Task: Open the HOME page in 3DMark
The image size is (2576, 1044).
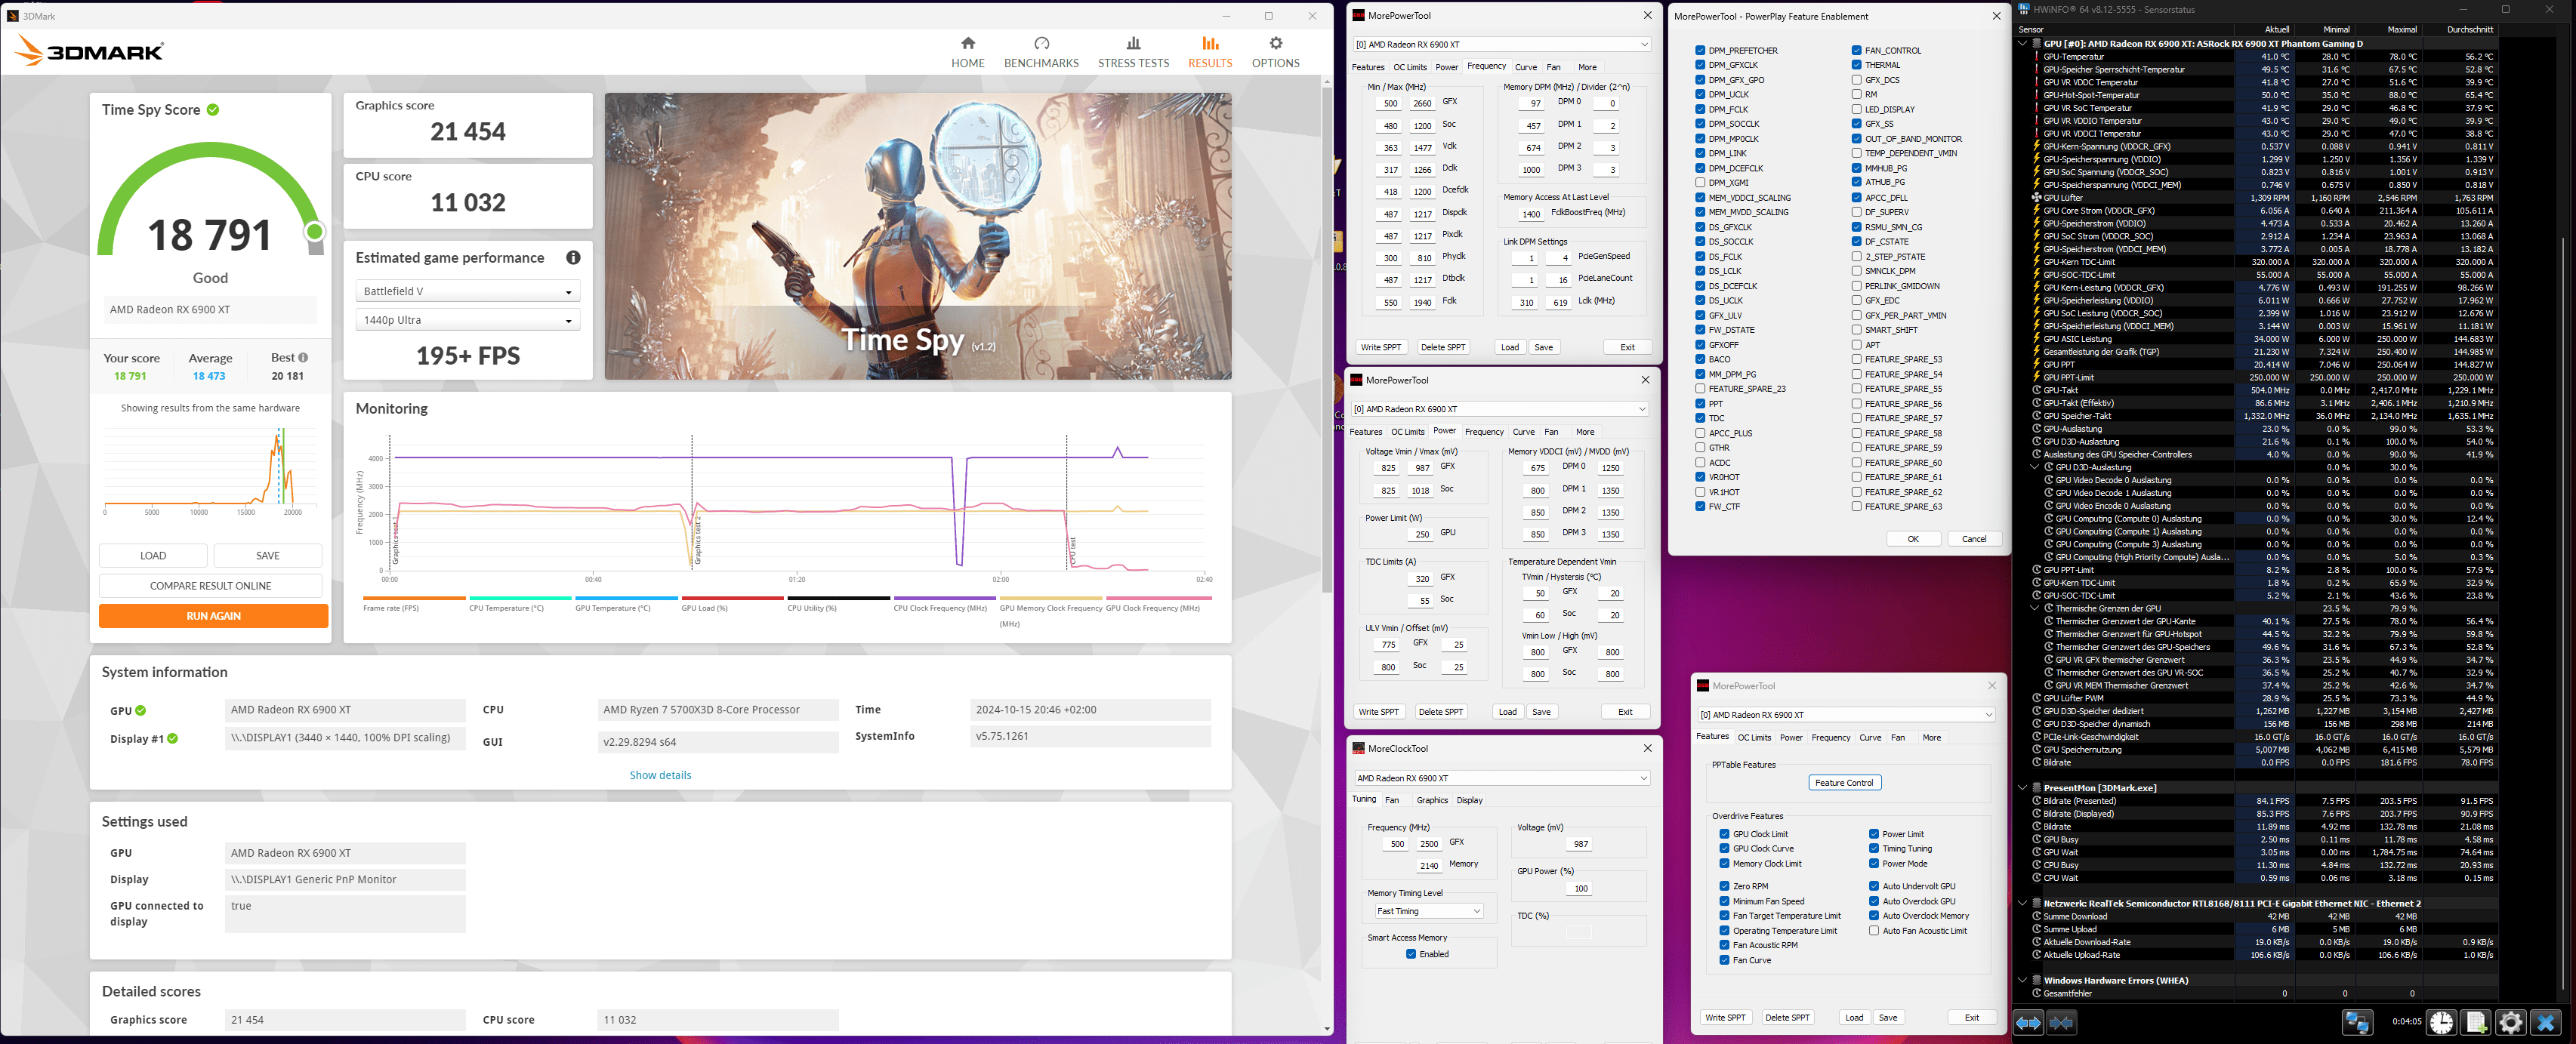Action: (x=967, y=52)
